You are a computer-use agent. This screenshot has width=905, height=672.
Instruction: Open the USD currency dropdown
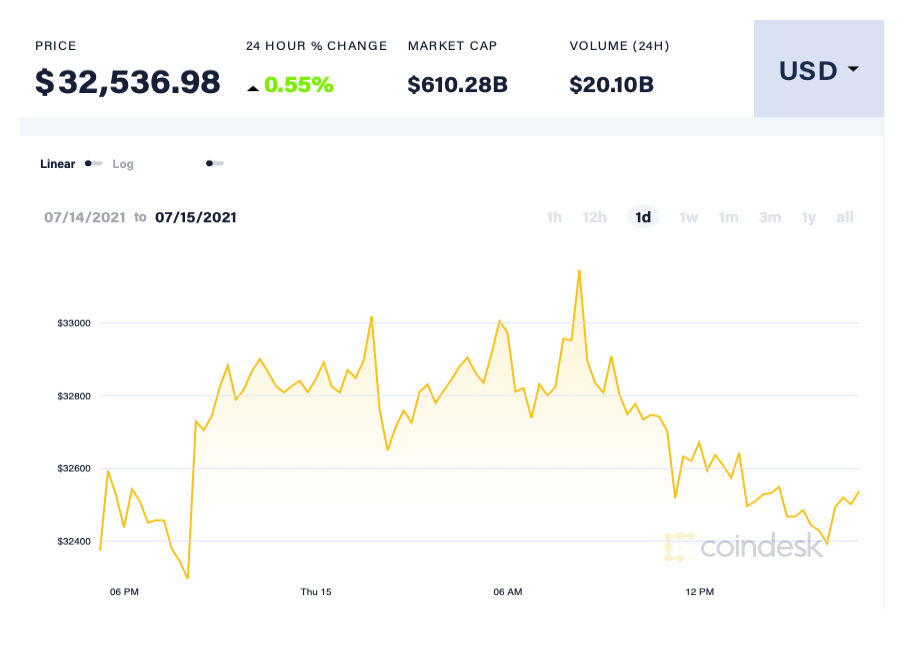coord(818,70)
